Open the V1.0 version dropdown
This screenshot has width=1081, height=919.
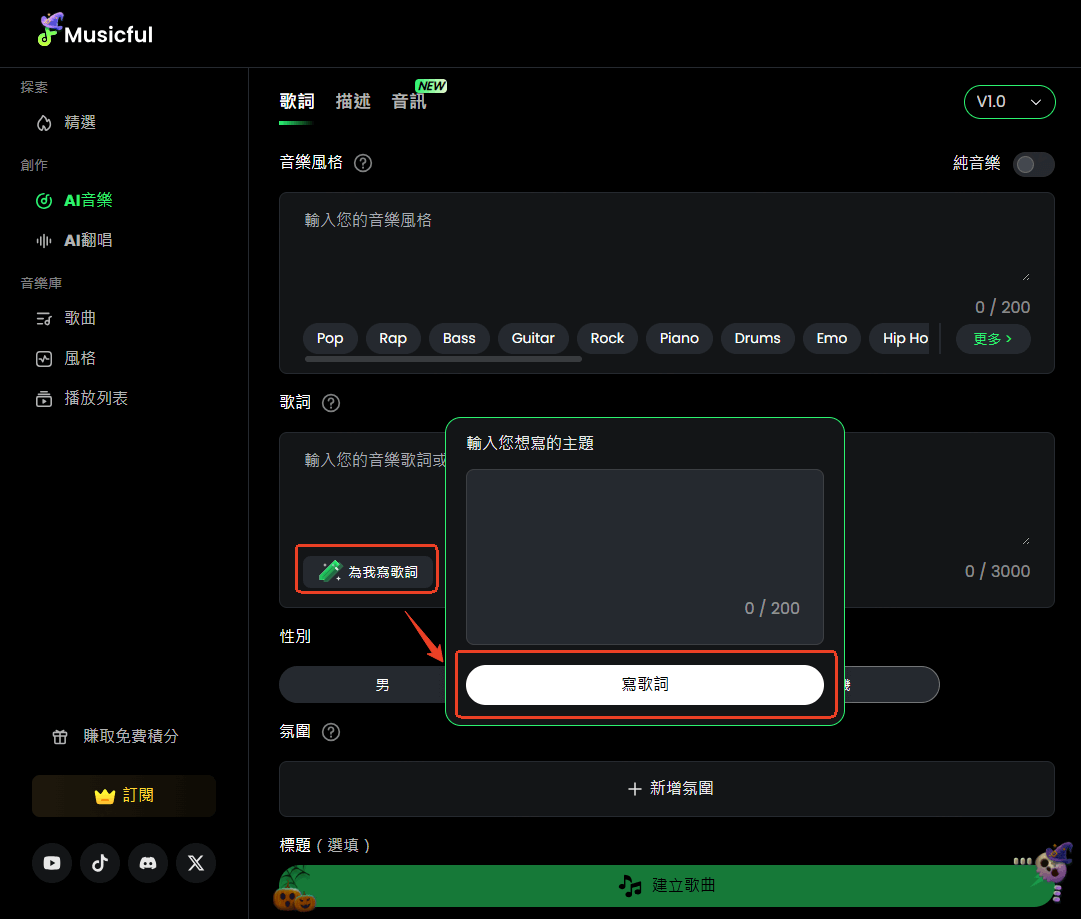tap(1009, 101)
